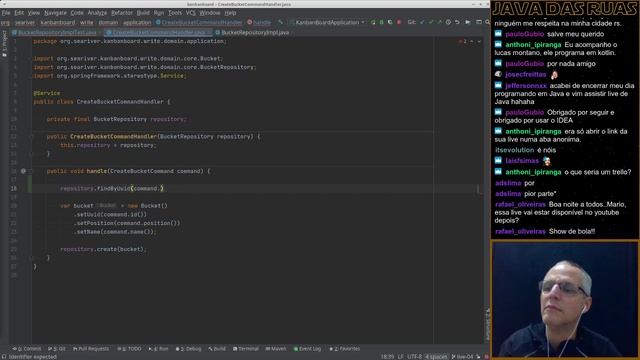This screenshot has width=640, height=360.
Task: Select CreateBucketCommandHandler.java editor tab
Action: pos(158,32)
